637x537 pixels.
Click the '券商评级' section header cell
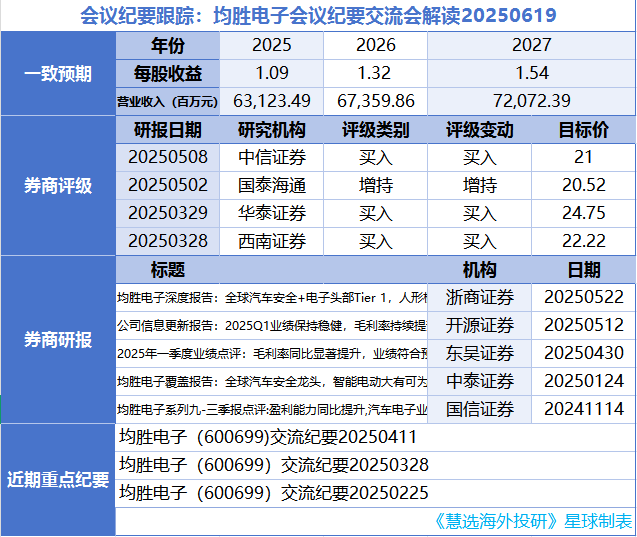58,186
